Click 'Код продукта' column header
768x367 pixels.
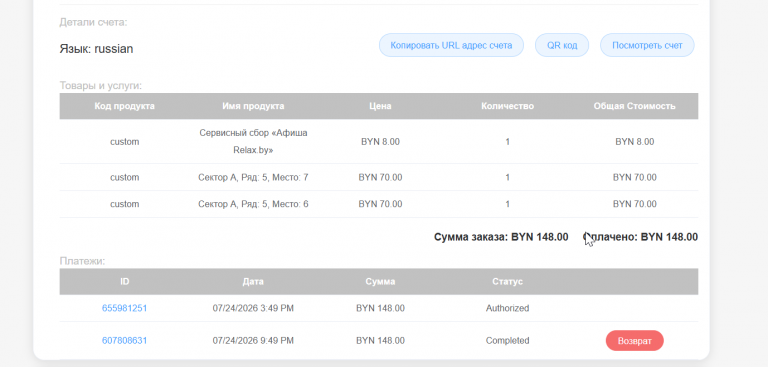point(124,106)
